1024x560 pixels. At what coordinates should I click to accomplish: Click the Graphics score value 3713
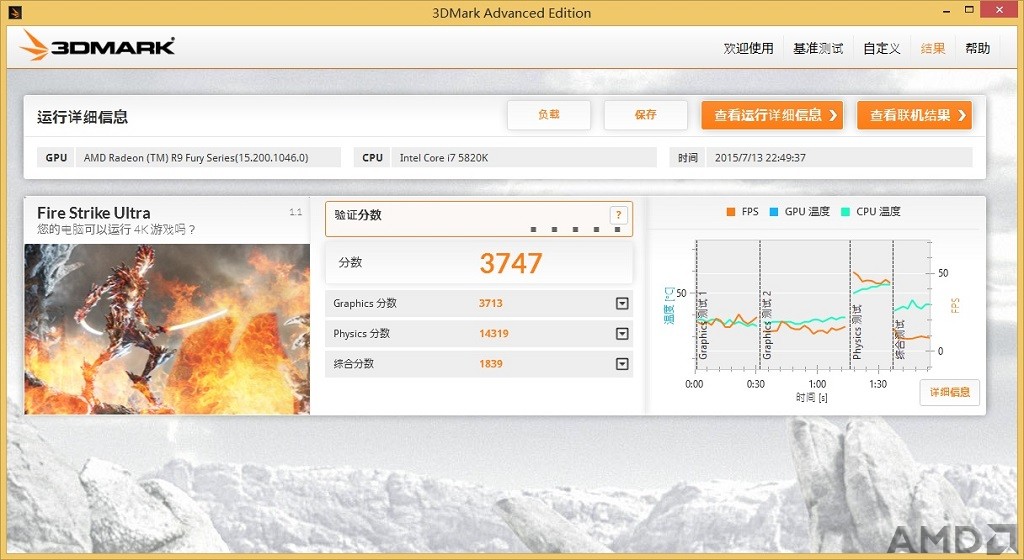click(x=490, y=303)
